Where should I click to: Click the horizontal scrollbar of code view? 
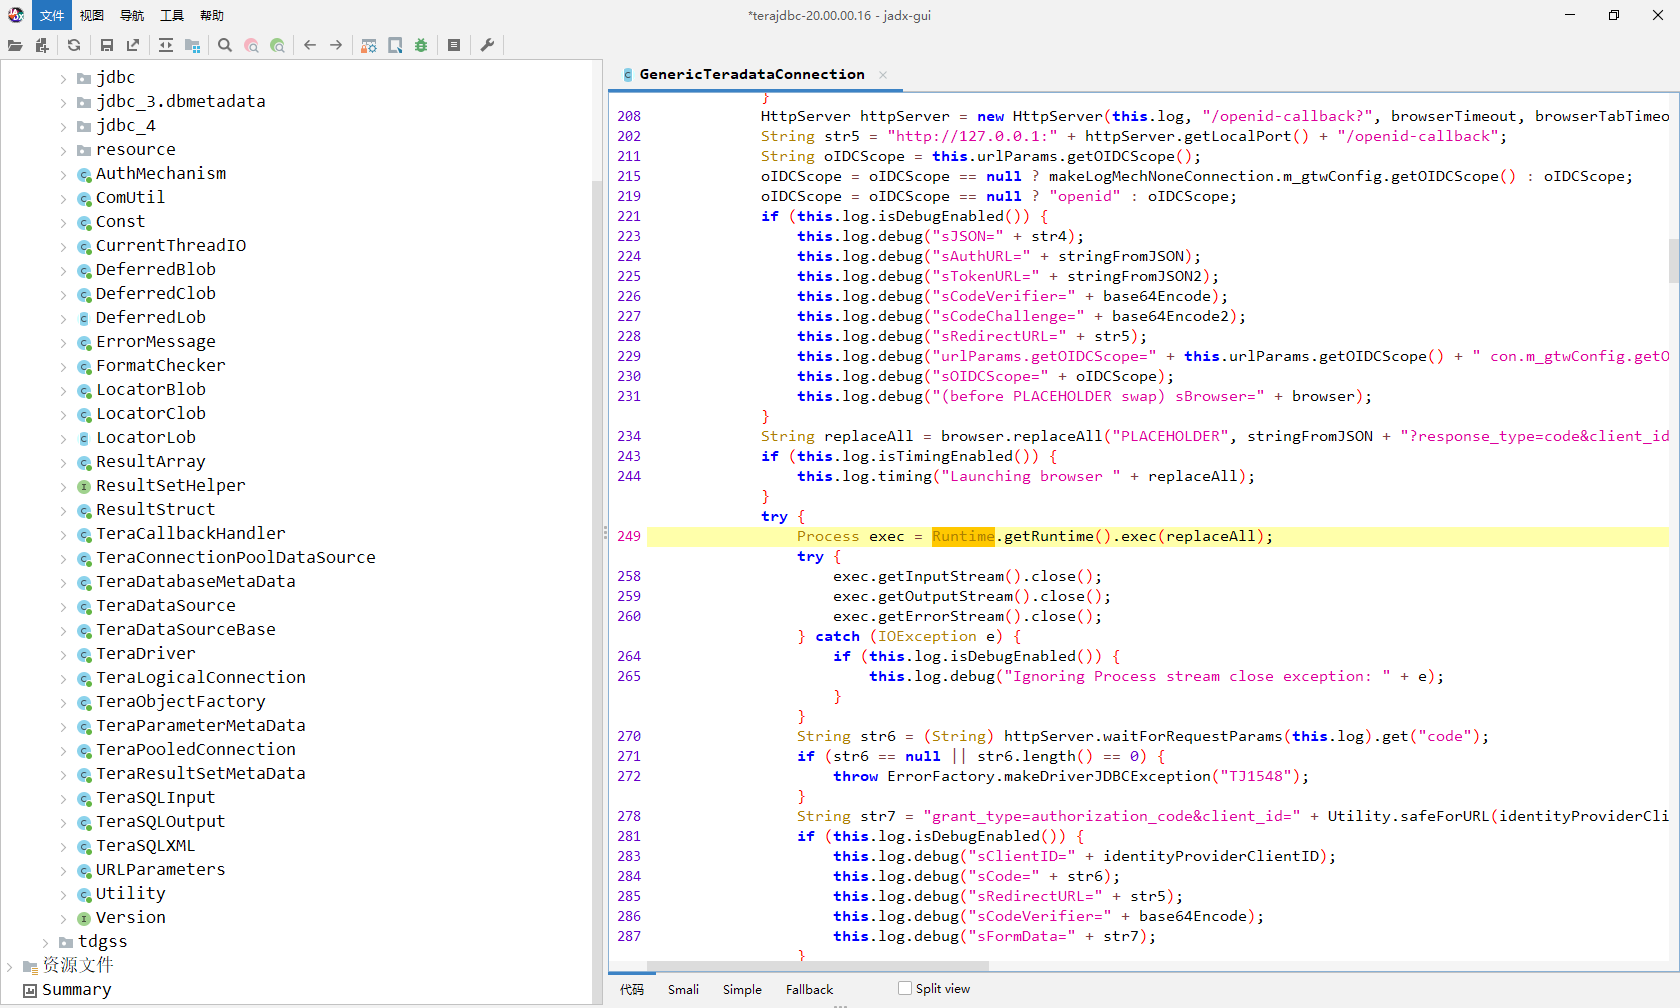pos(817,966)
